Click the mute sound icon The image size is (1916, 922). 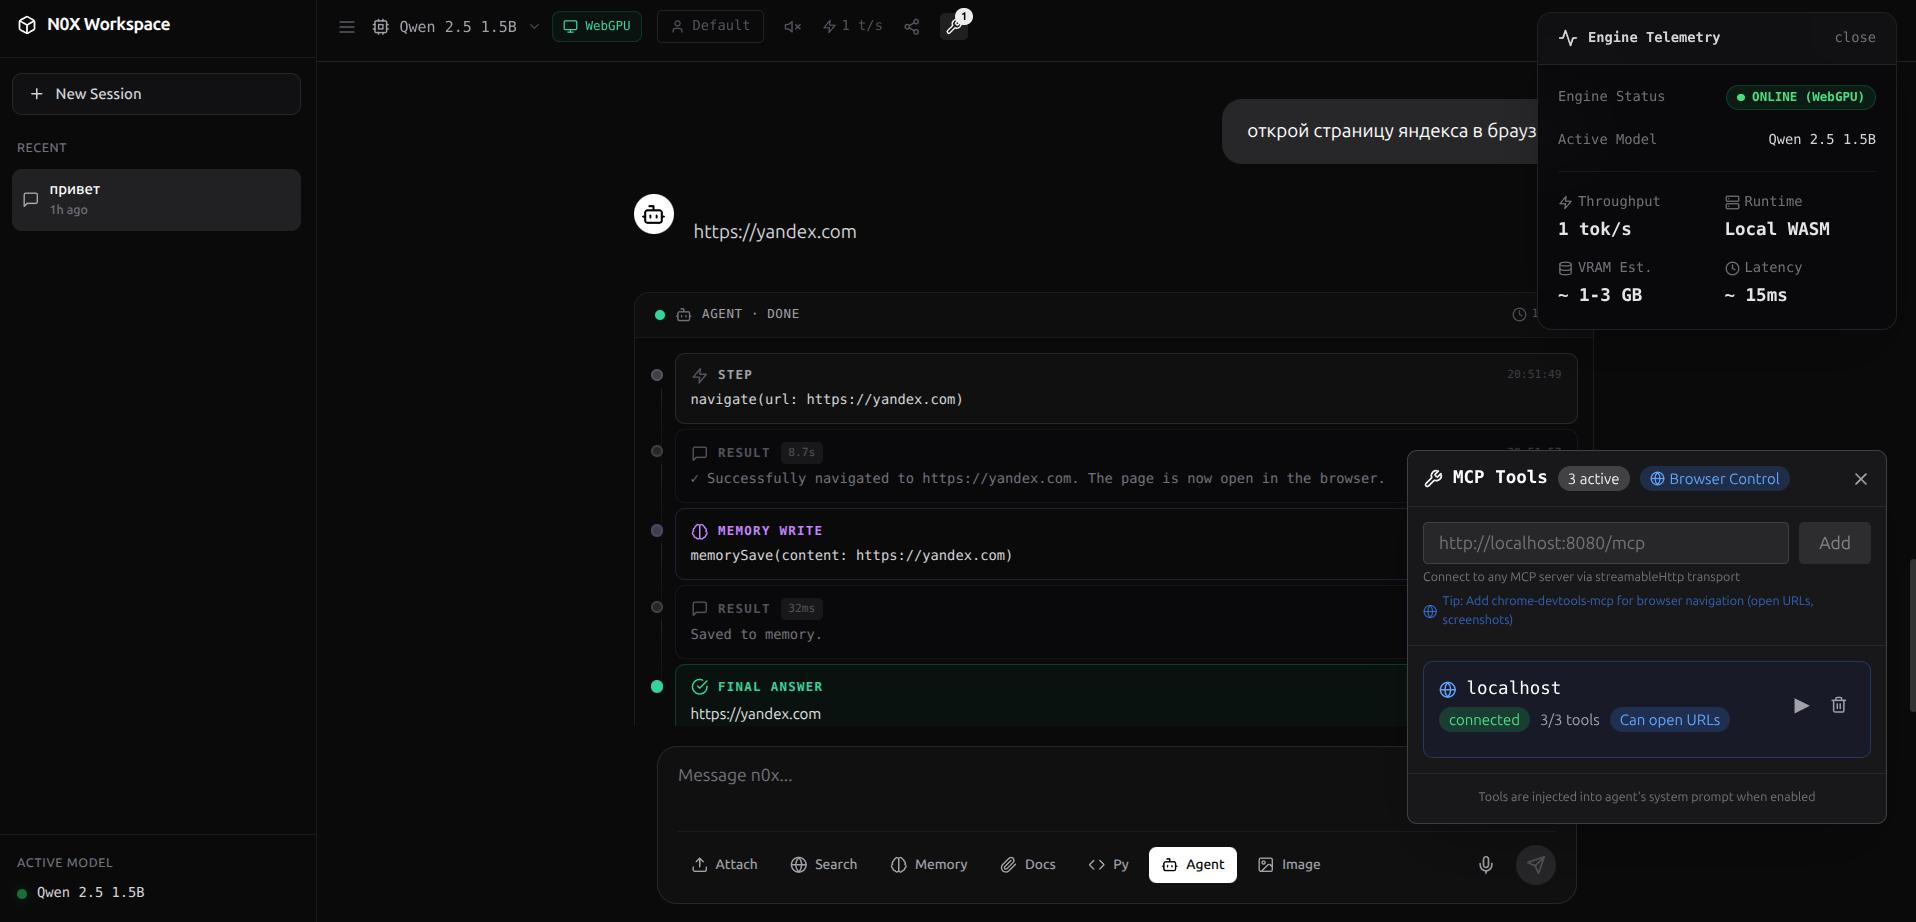coord(792,27)
